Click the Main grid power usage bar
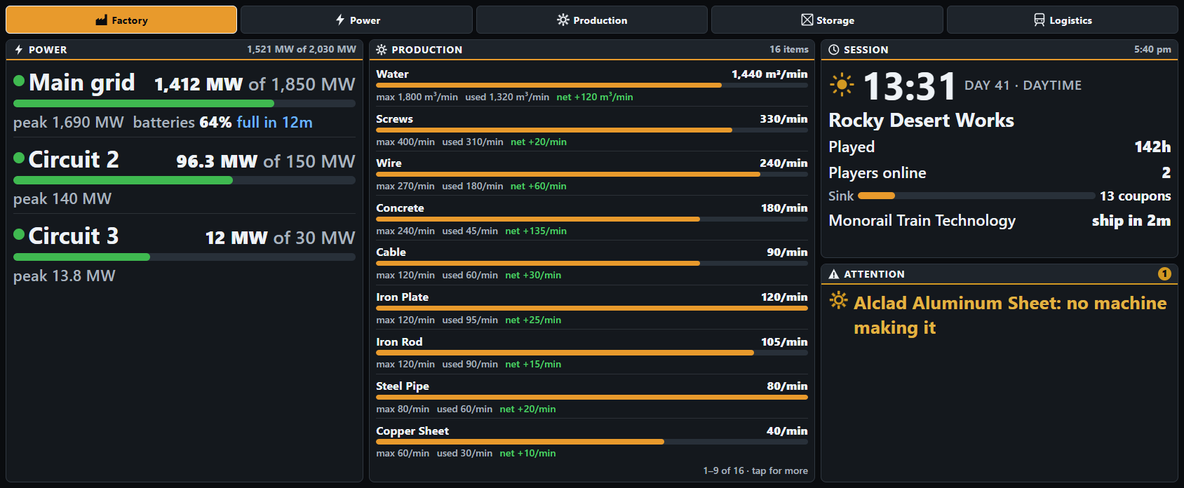The width and height of the screenshot is (1184, 488). click(x=184, y=103)
